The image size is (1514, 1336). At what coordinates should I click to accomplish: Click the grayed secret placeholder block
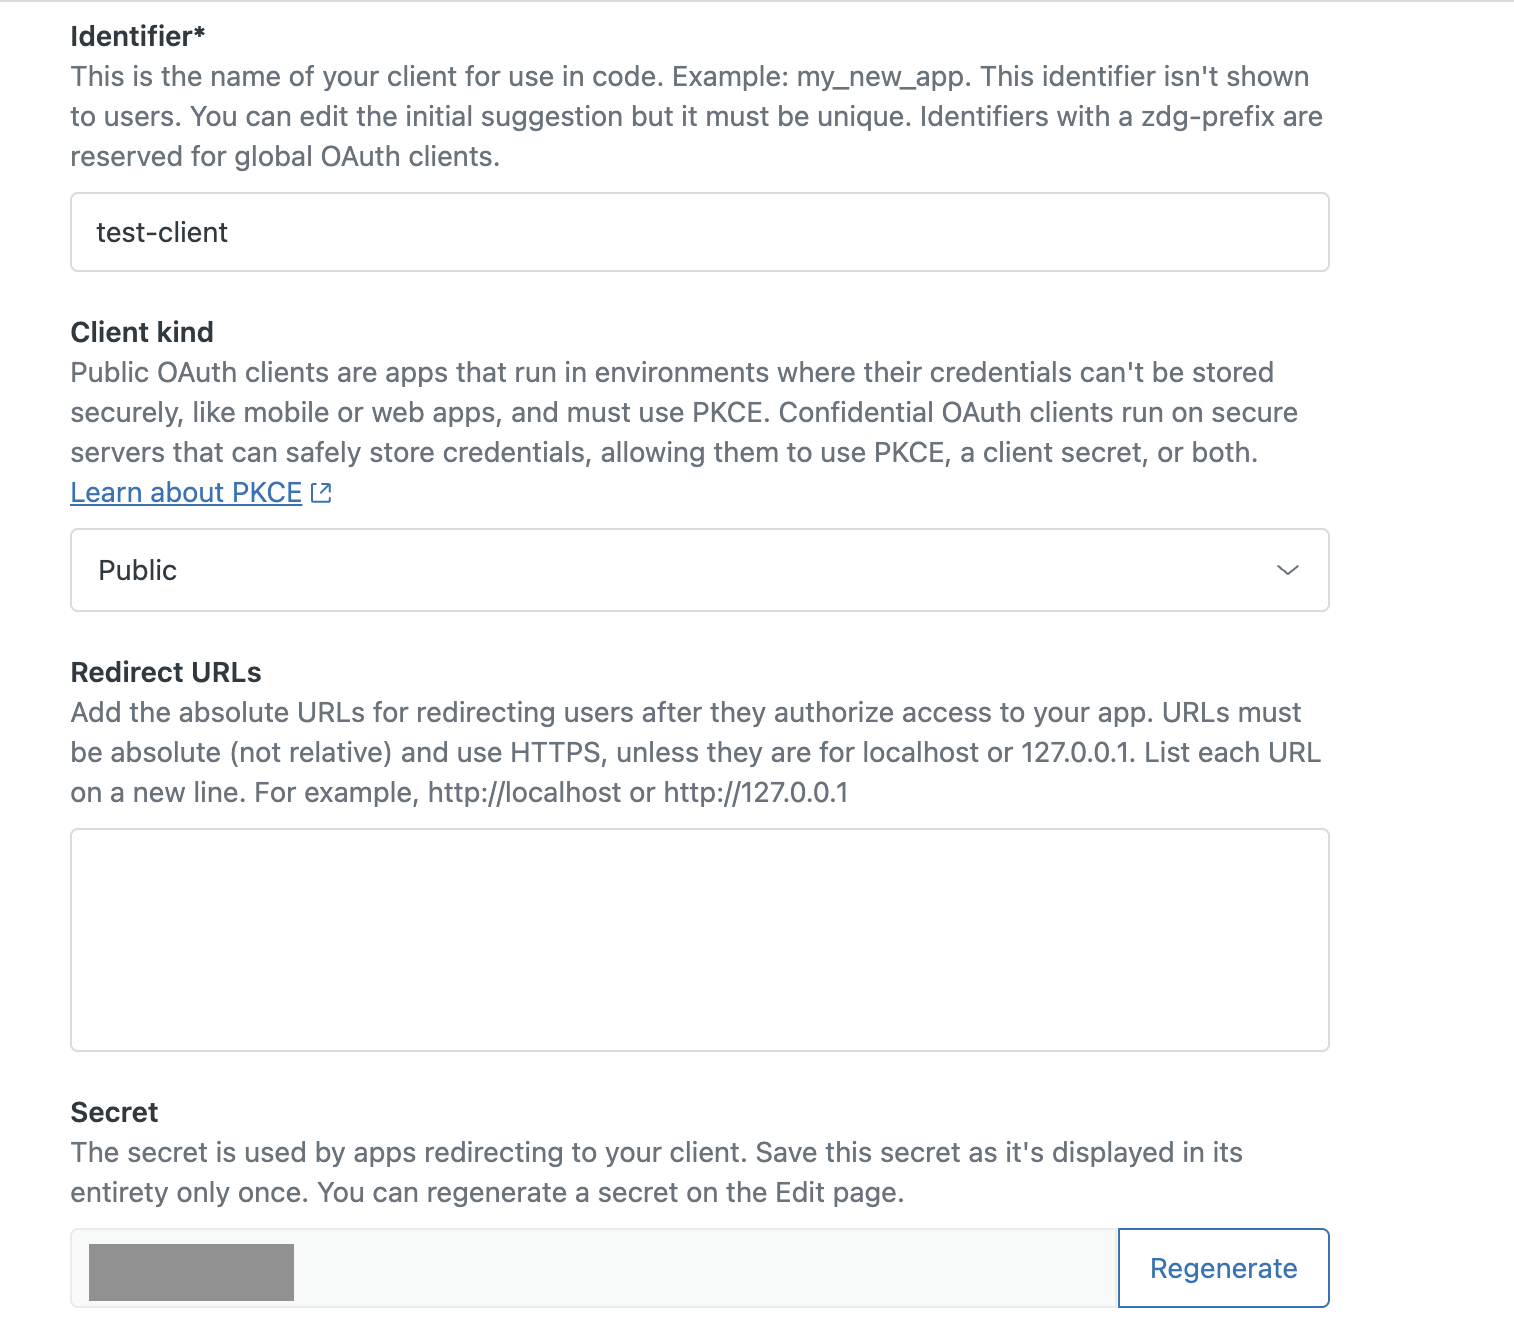click(x=190, y=1269)
